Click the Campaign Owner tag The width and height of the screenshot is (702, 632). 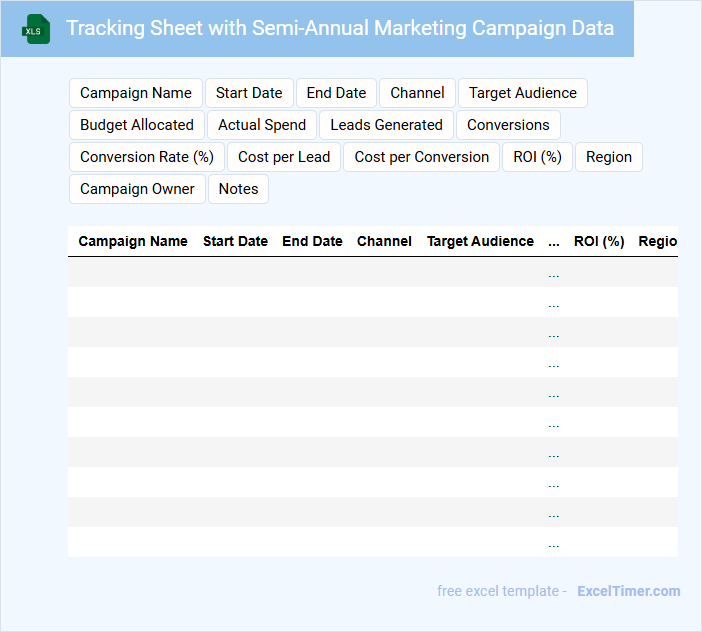[x=137, y=189]
